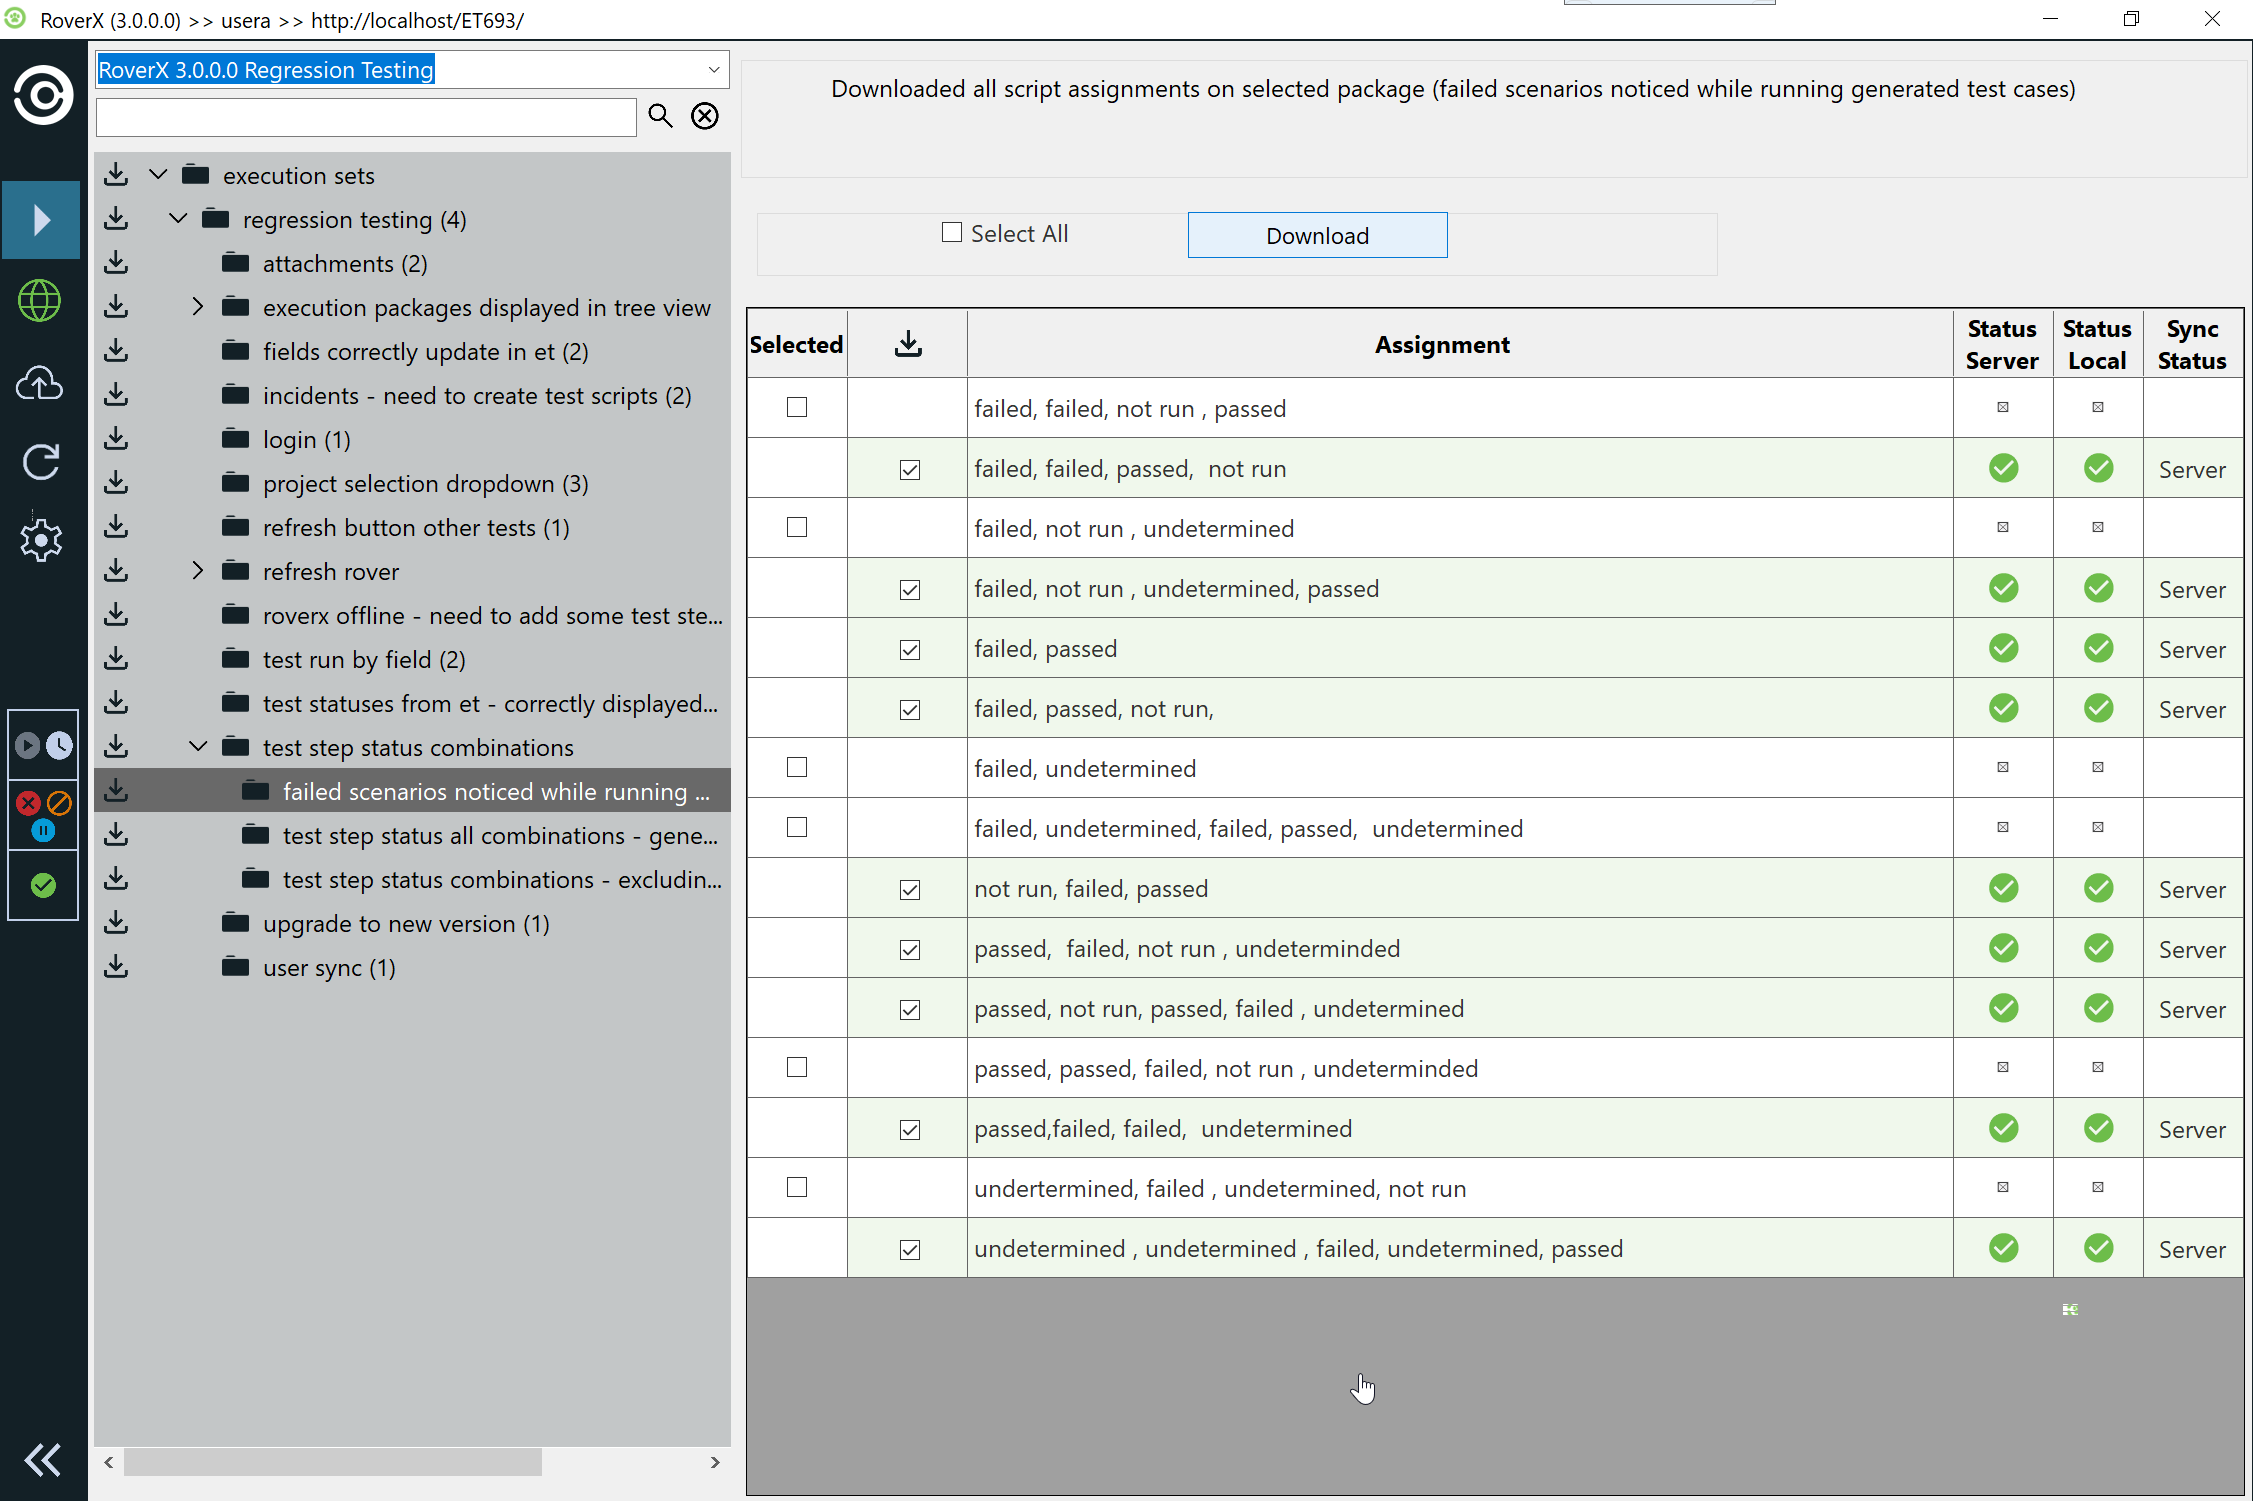Click the globe icon in sidebar
The height and width of the screenshot is (1501, 2253).
click(x=41, y=301)
